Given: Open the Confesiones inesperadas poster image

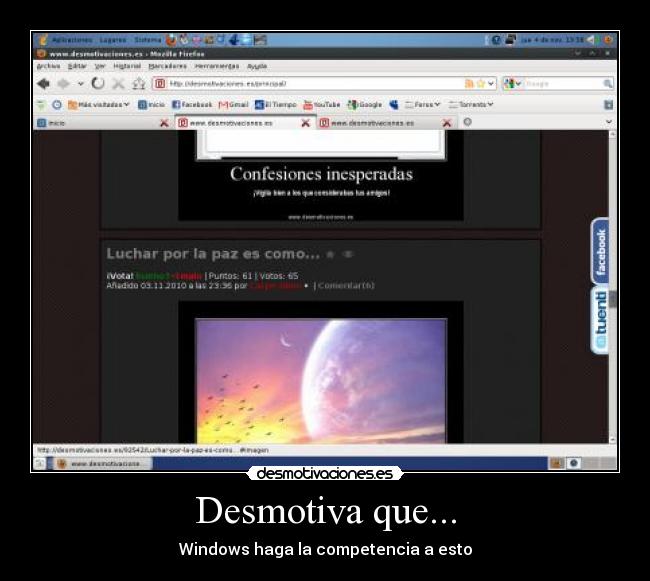Looking at the screenshot, I should [321, 175].
